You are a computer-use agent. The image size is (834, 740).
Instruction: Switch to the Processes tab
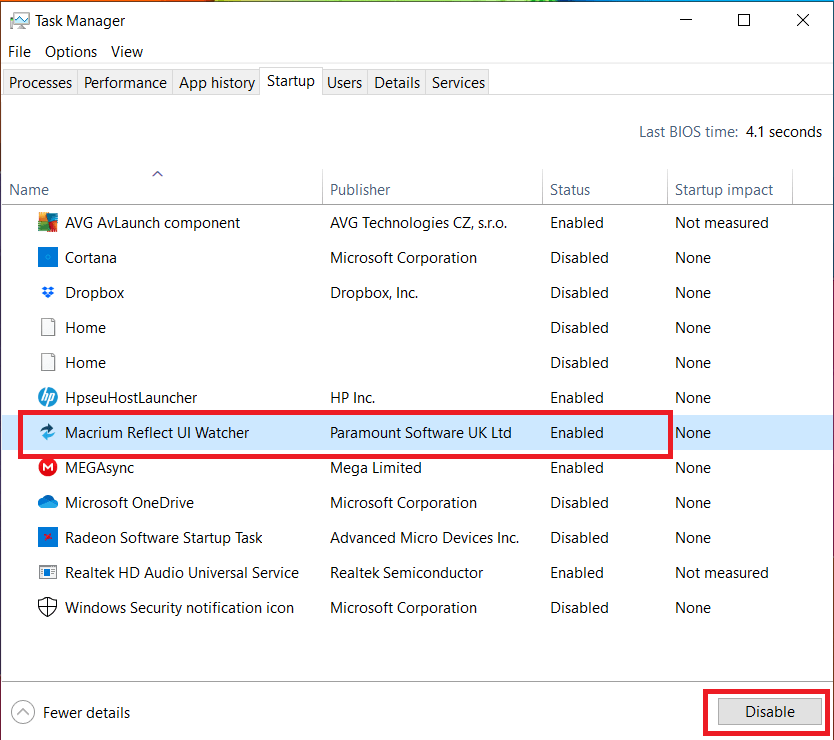coord(40,82)
